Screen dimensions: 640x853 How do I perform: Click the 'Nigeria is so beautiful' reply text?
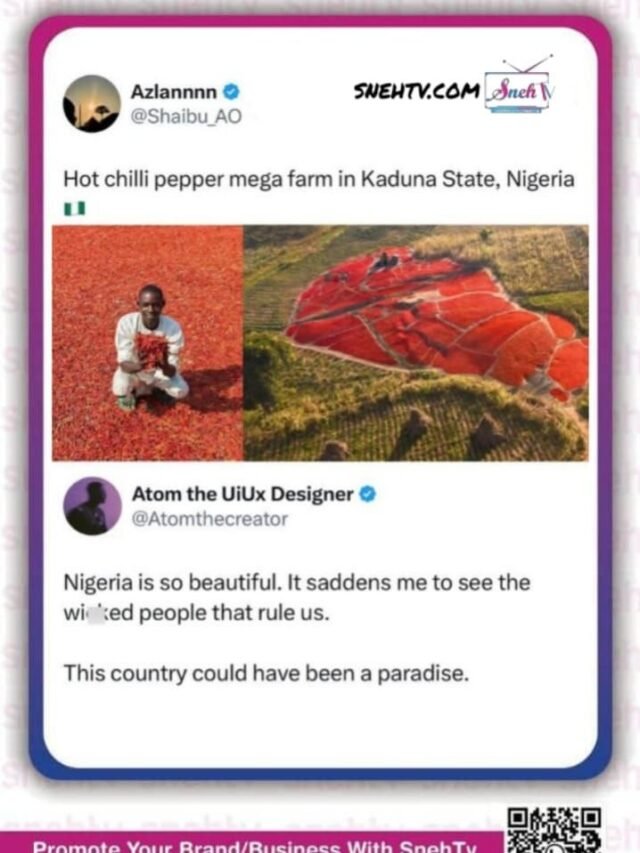297,597
